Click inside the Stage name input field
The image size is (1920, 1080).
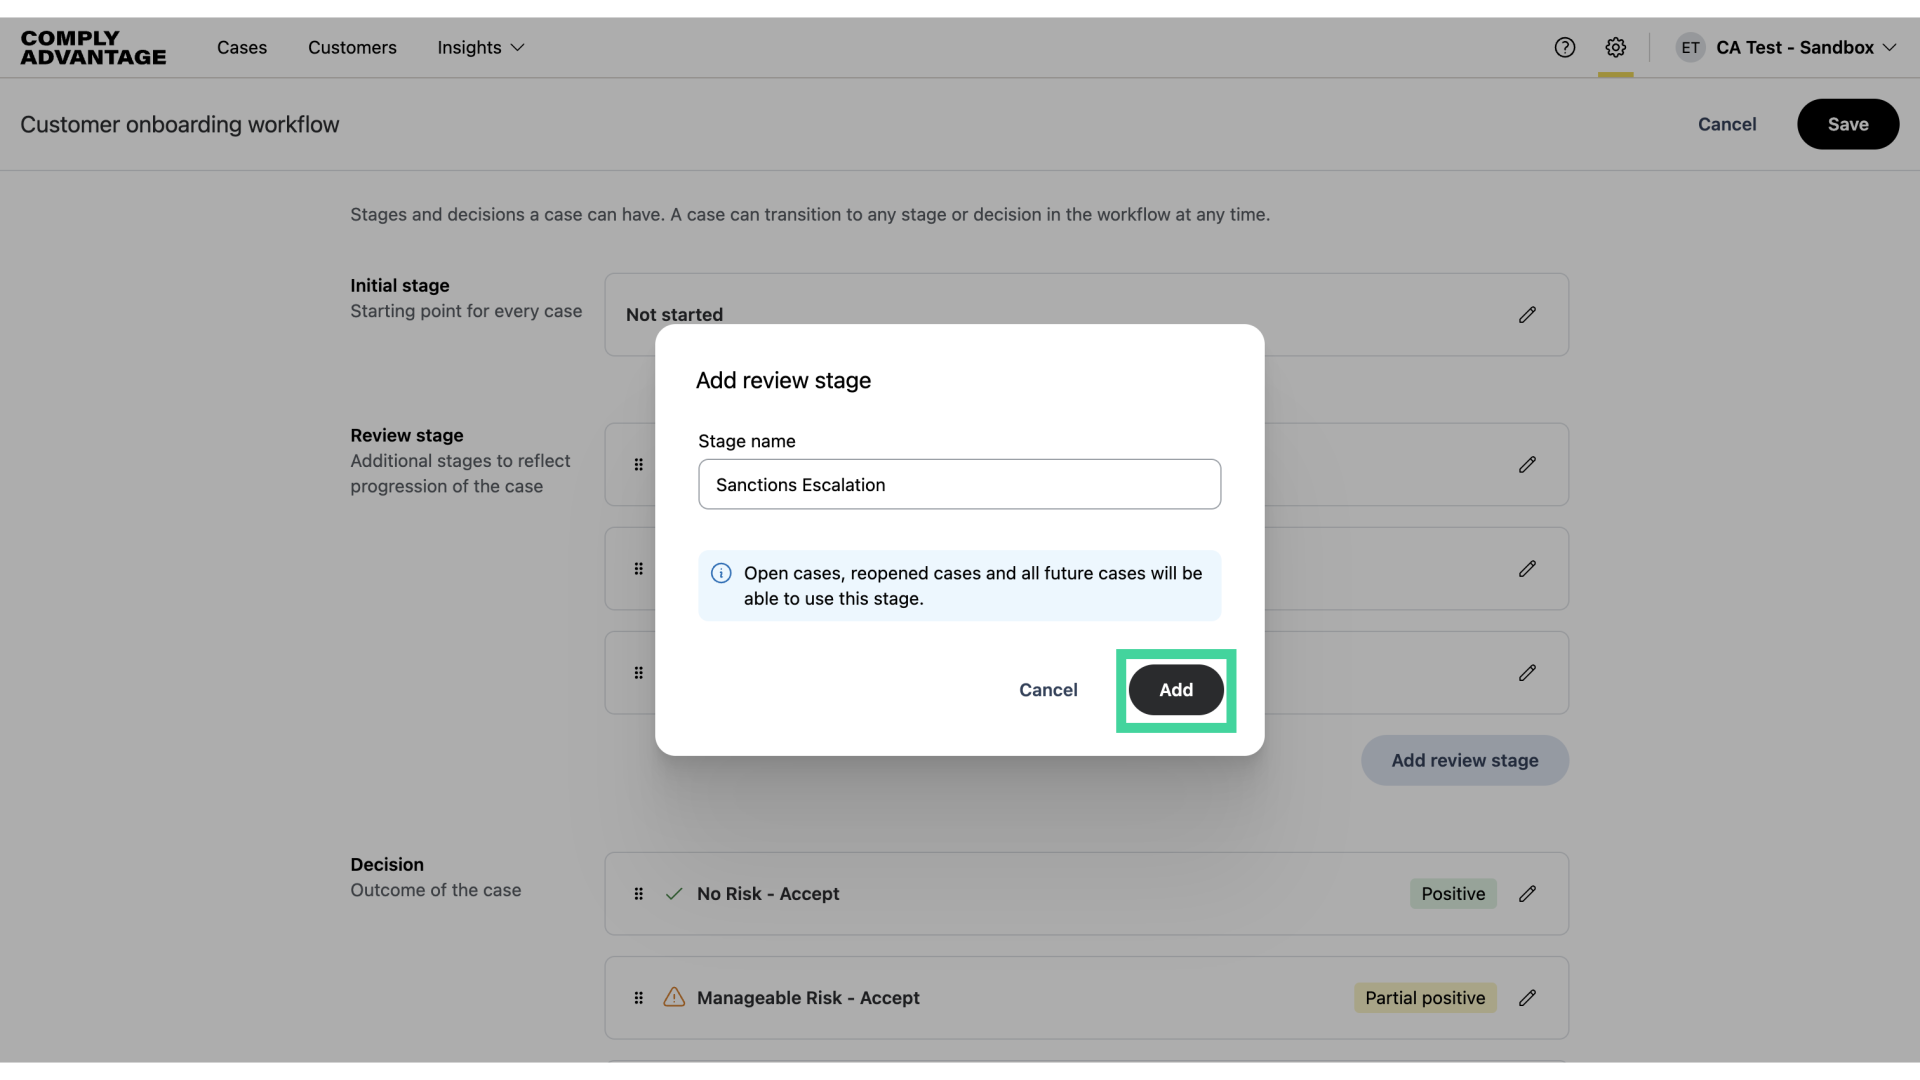959,484
